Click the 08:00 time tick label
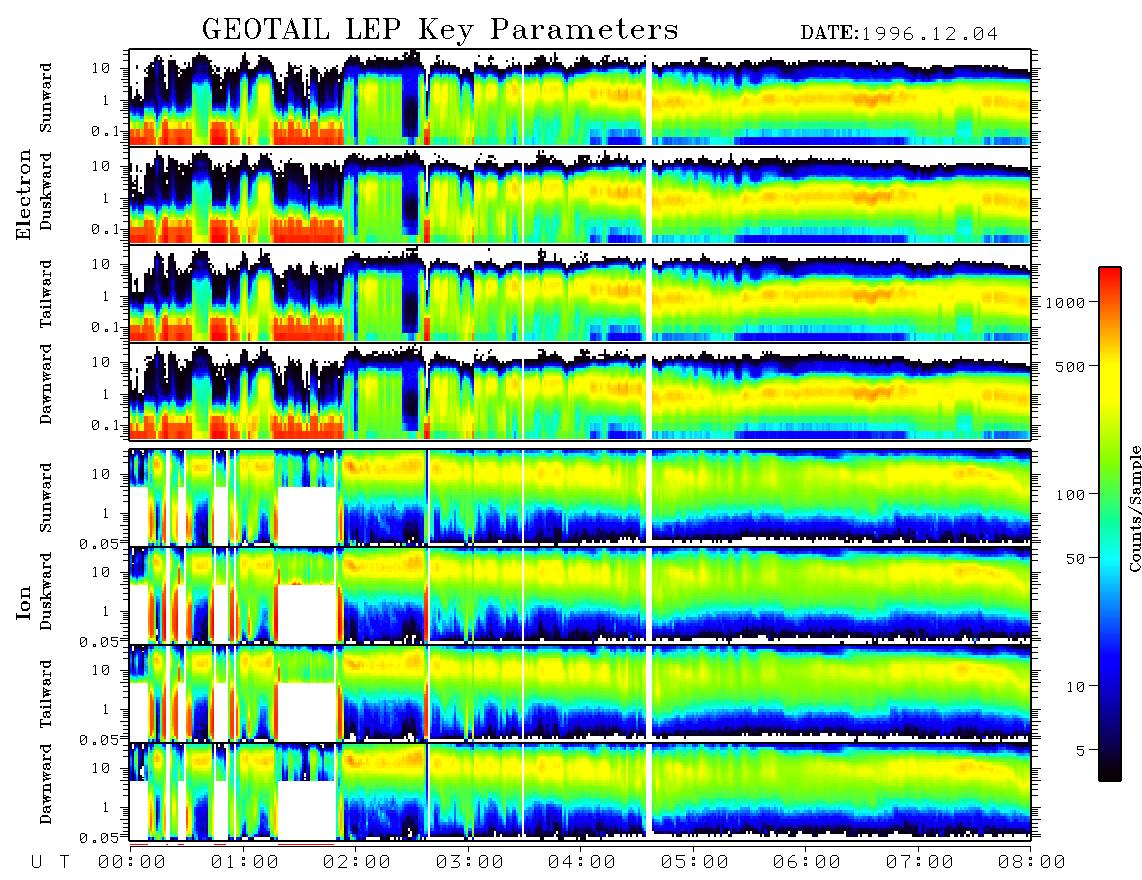Screen dimensions: 1142x880 point(1031,862)
